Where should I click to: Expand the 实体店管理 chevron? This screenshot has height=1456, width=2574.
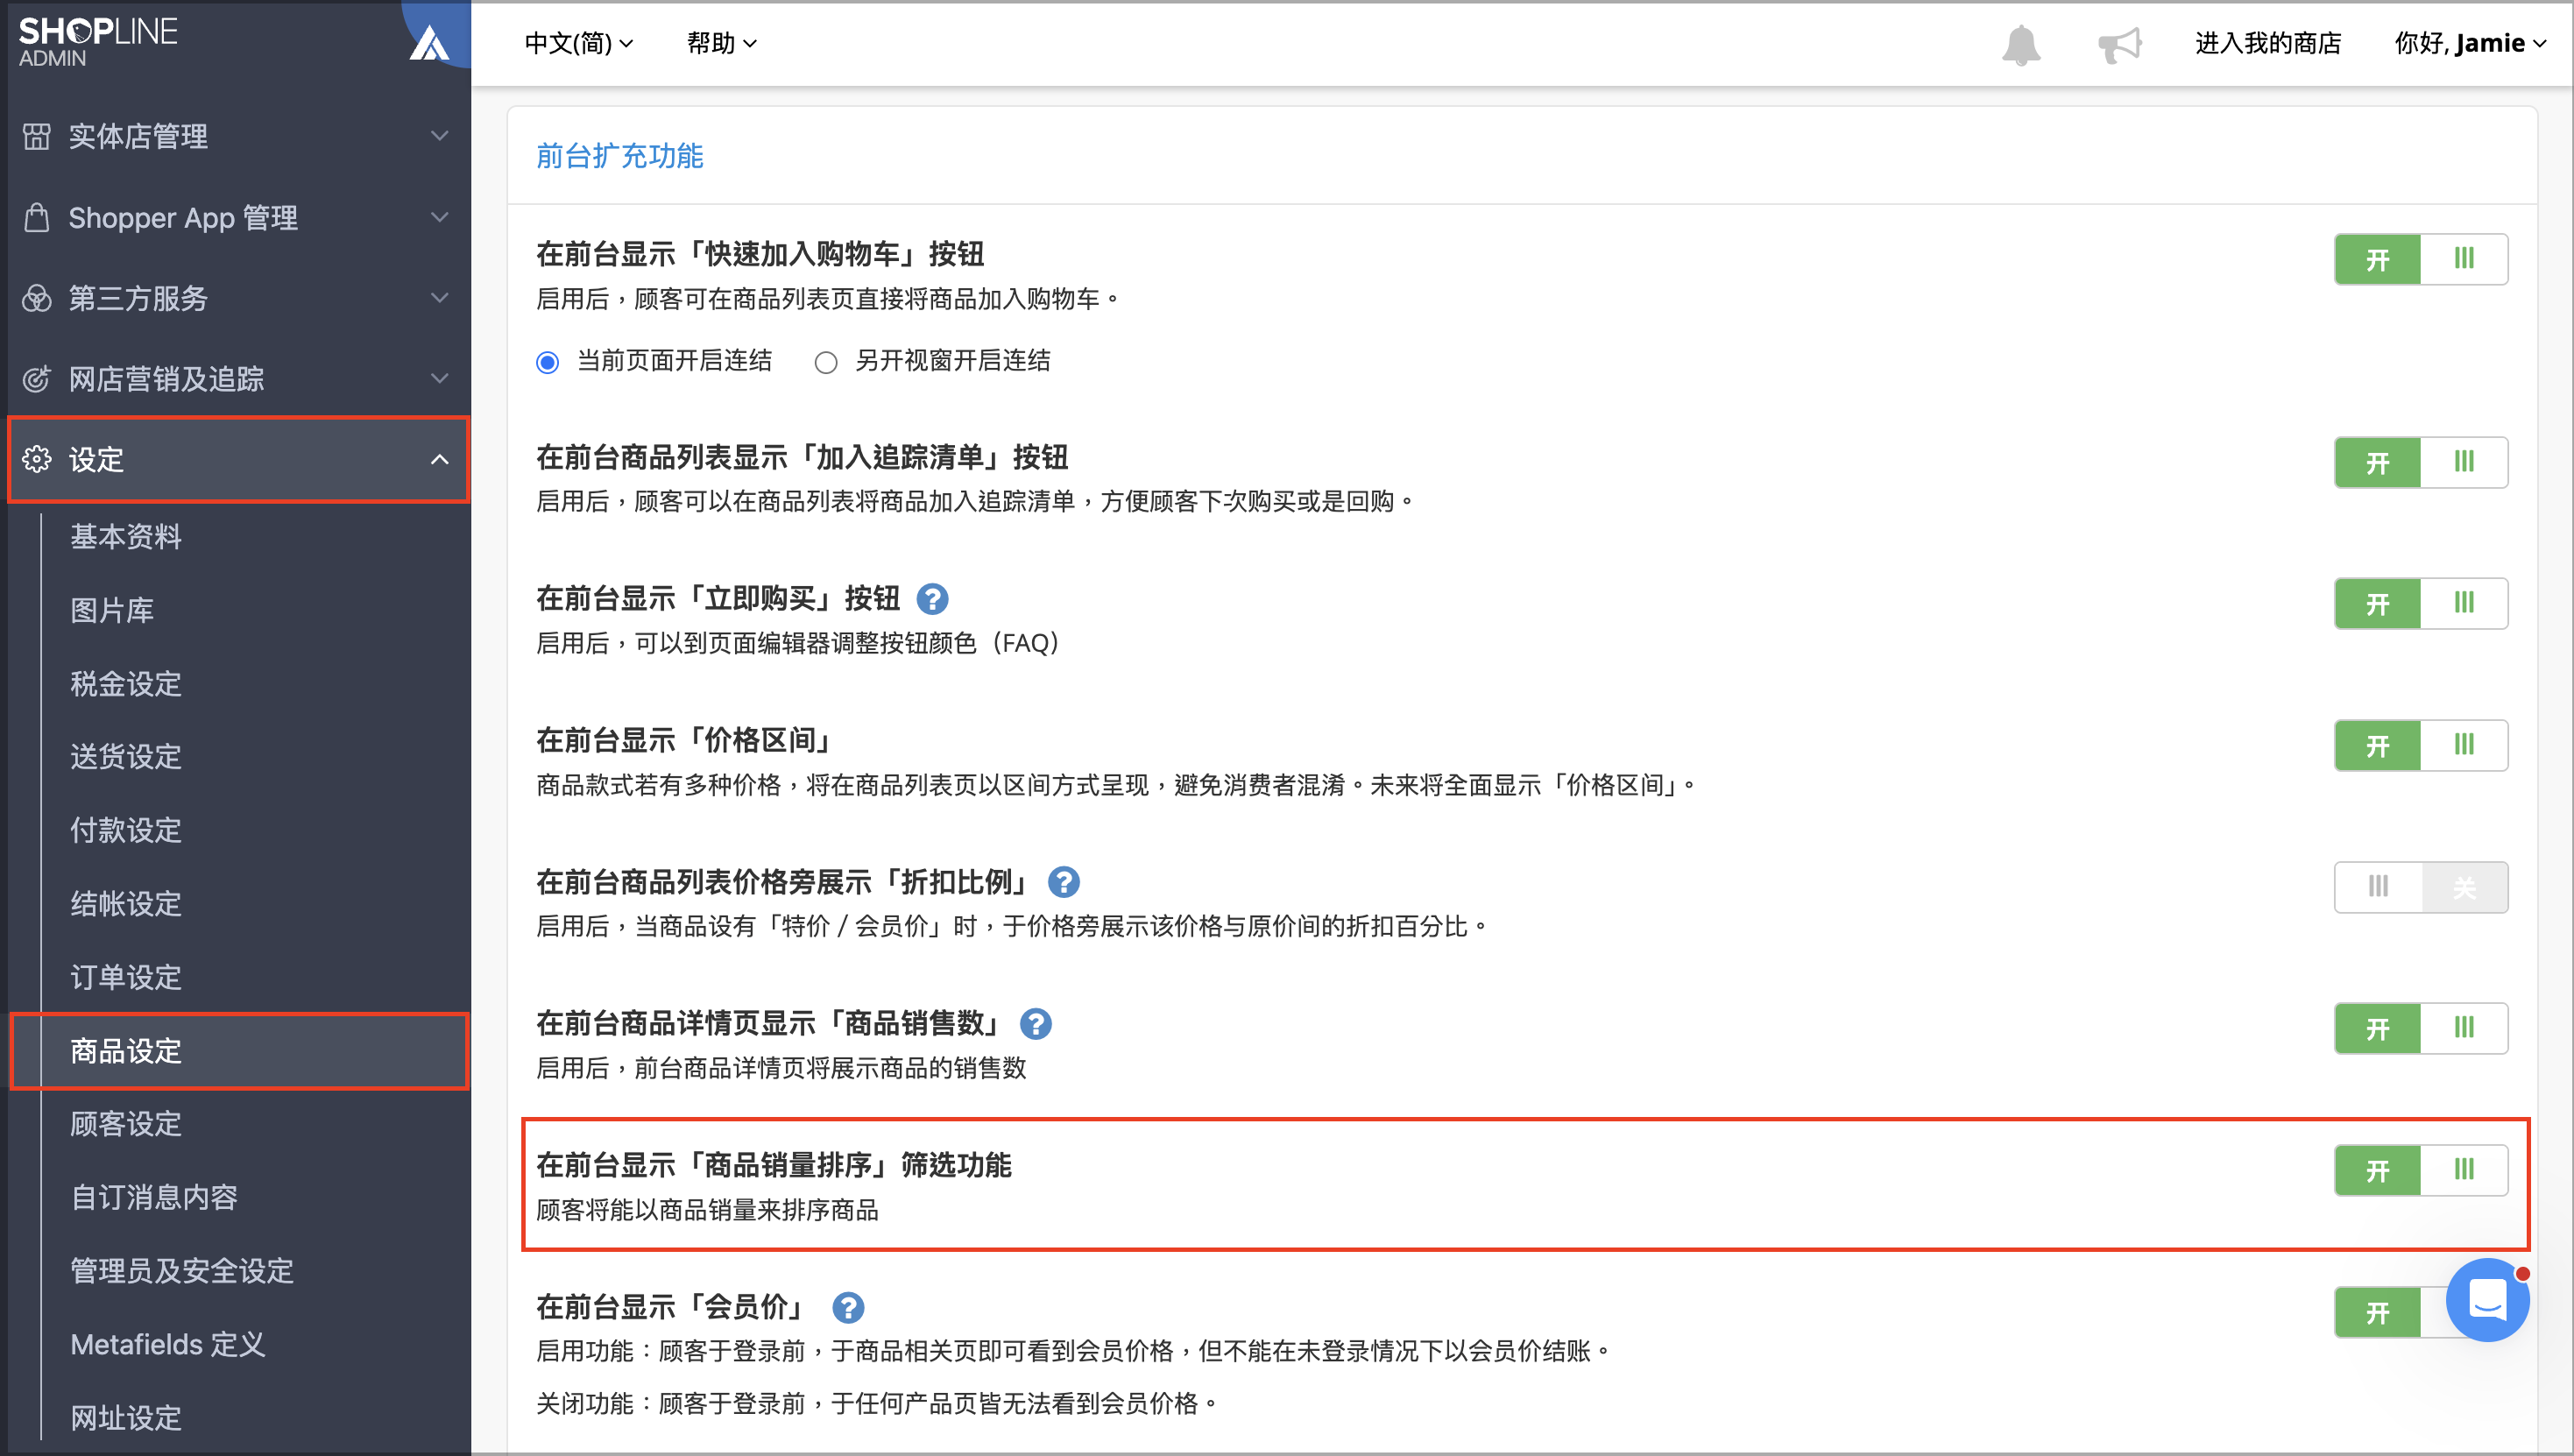click(439, 136)
